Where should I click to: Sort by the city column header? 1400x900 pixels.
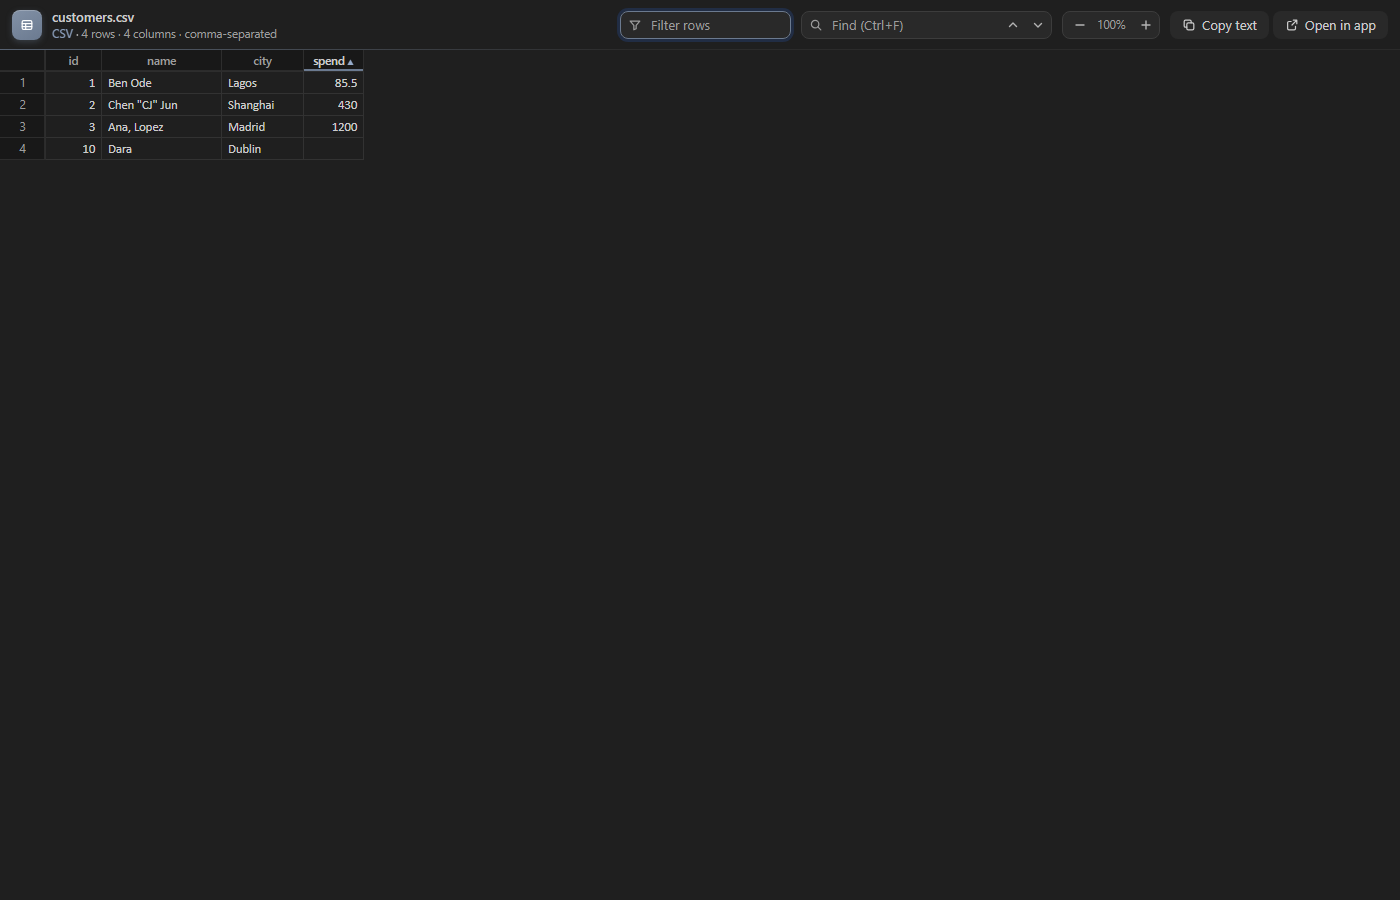click(x=262, y=61)
